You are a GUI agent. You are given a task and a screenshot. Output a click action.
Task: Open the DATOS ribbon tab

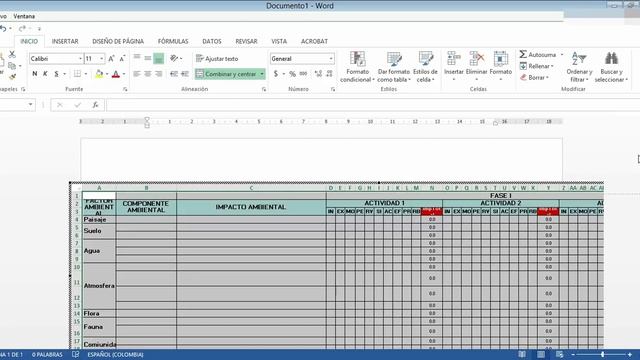click(212, 41)
